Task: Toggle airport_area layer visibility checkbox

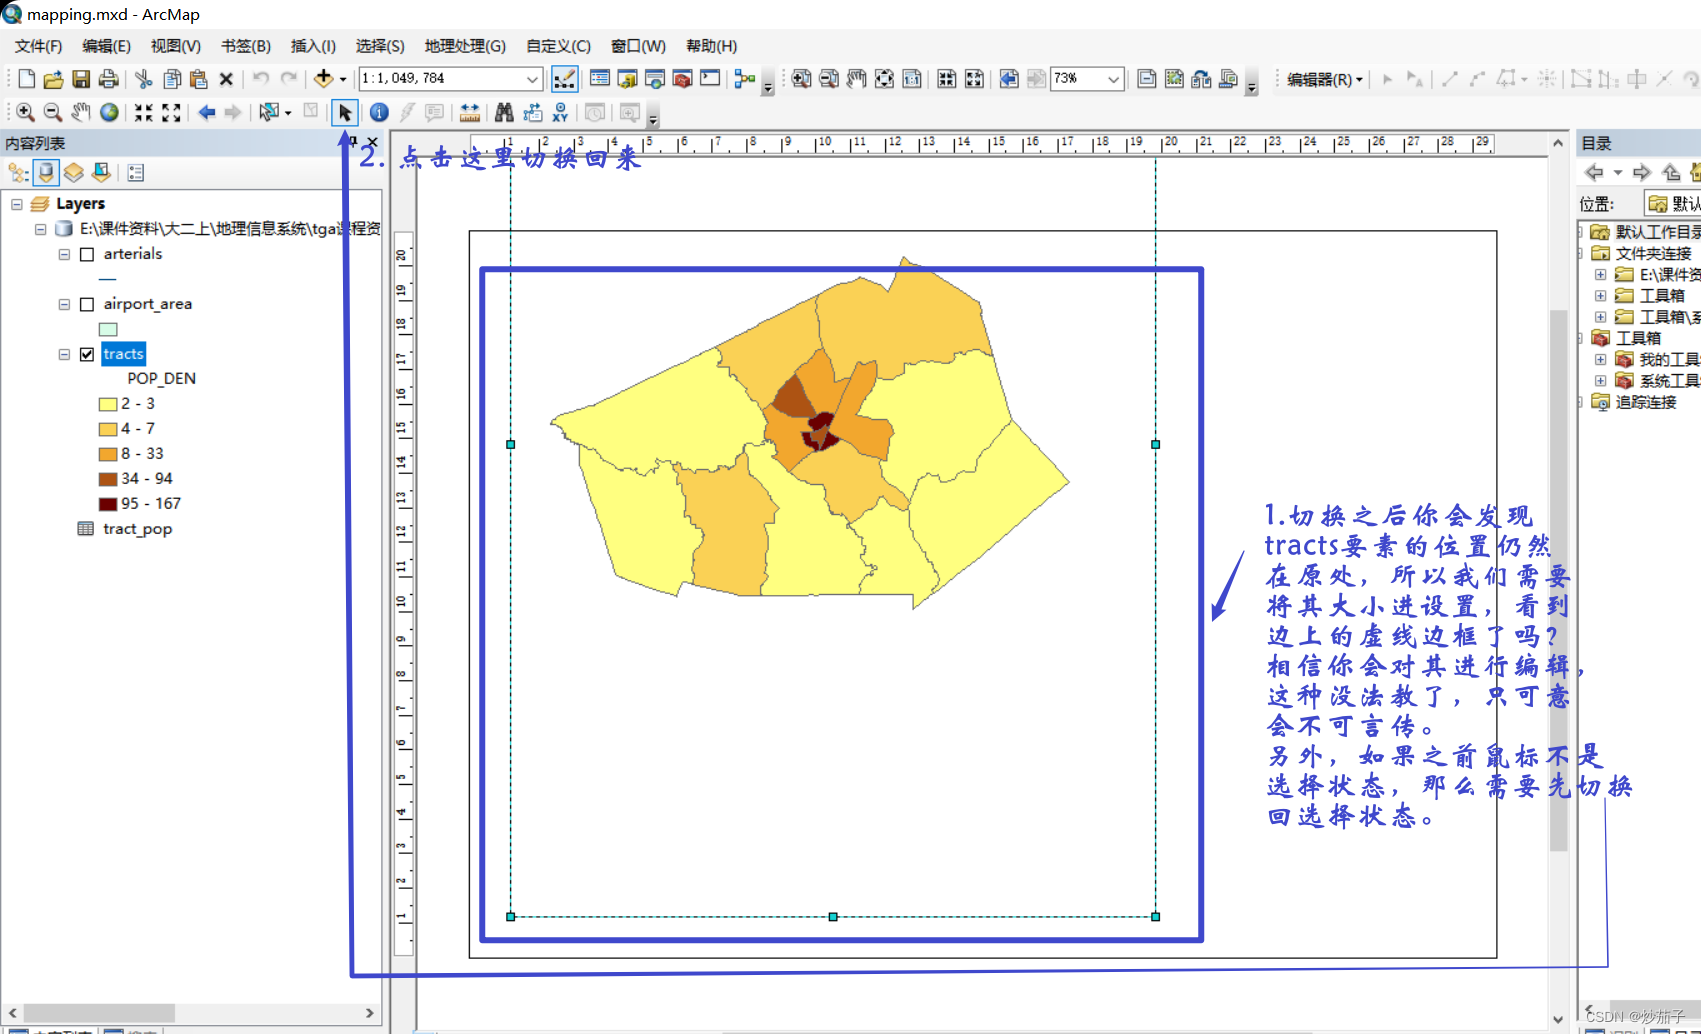Action: pos(87,304)
